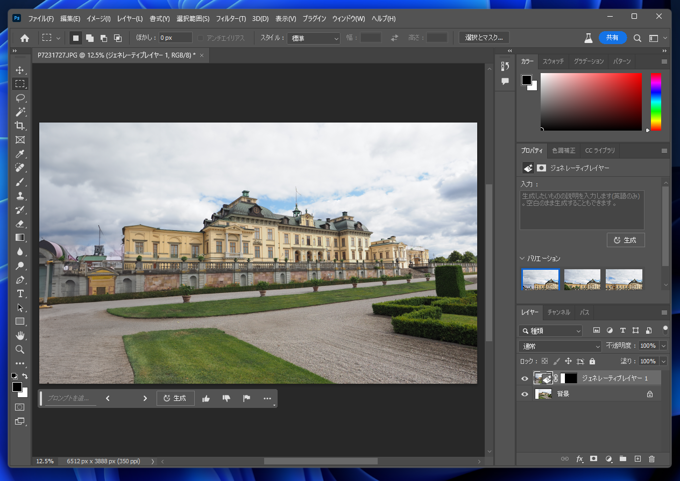Click the 選択とマスク... button
The width and height of the screenshot is (680, 481).
[484, 38]
